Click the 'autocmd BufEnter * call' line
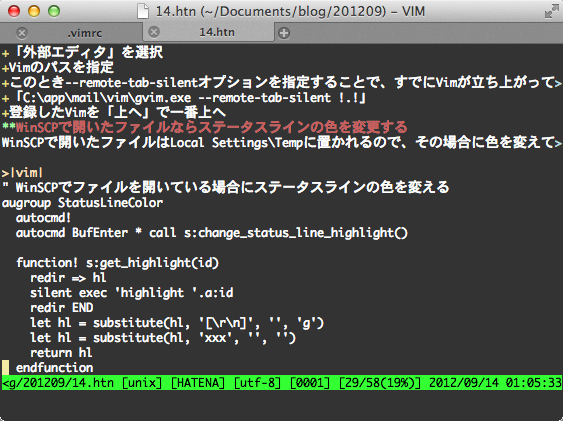 pos(212,233)
